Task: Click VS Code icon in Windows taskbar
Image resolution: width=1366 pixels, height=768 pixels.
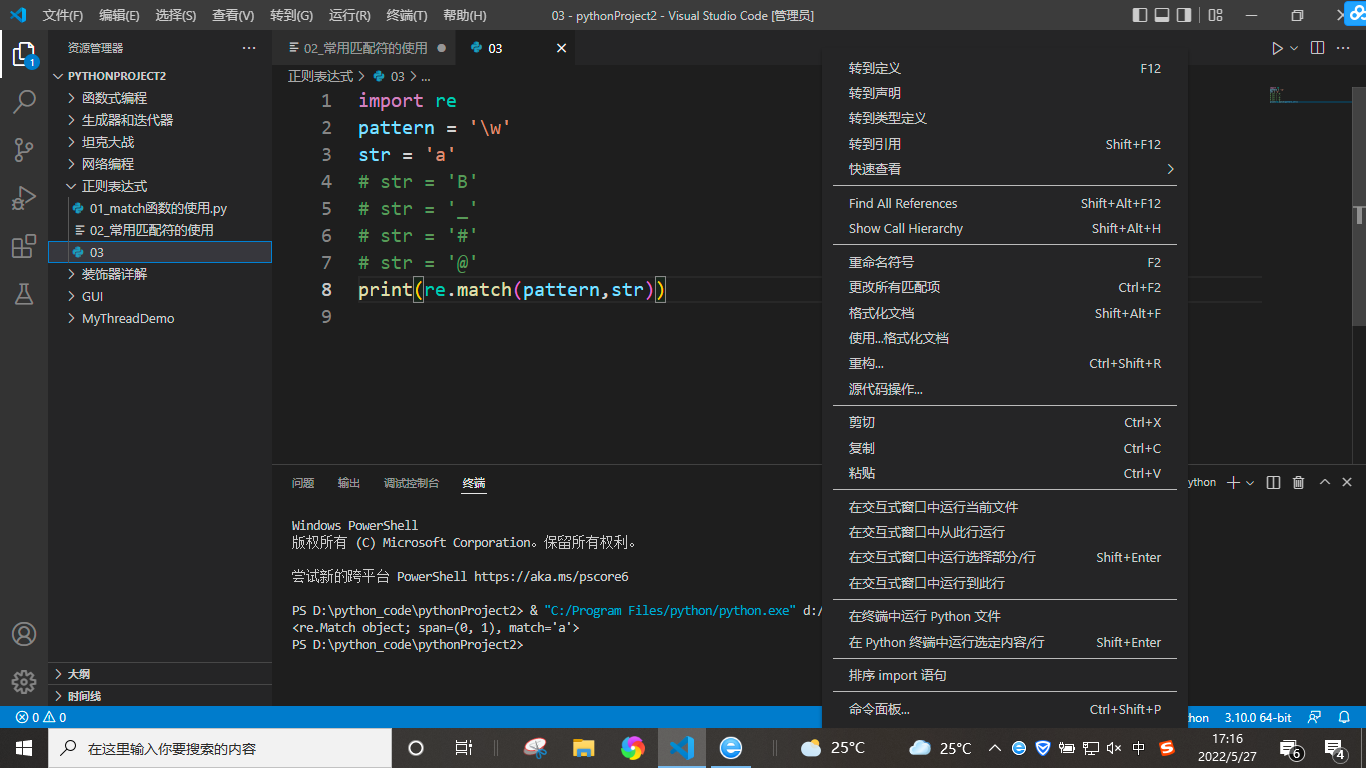Action: click(x=682, y=748)
